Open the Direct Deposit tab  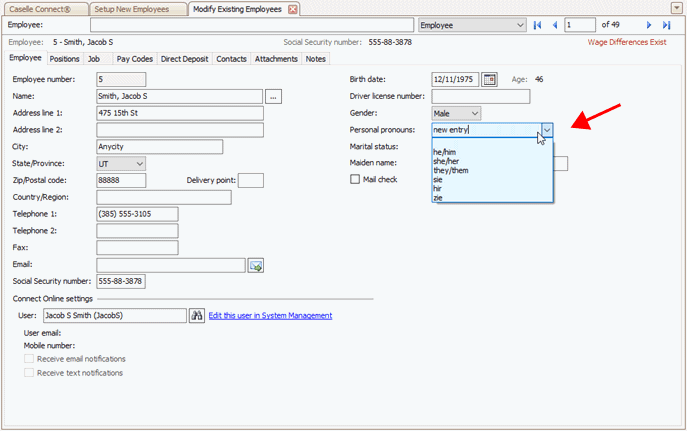point(185,59)
